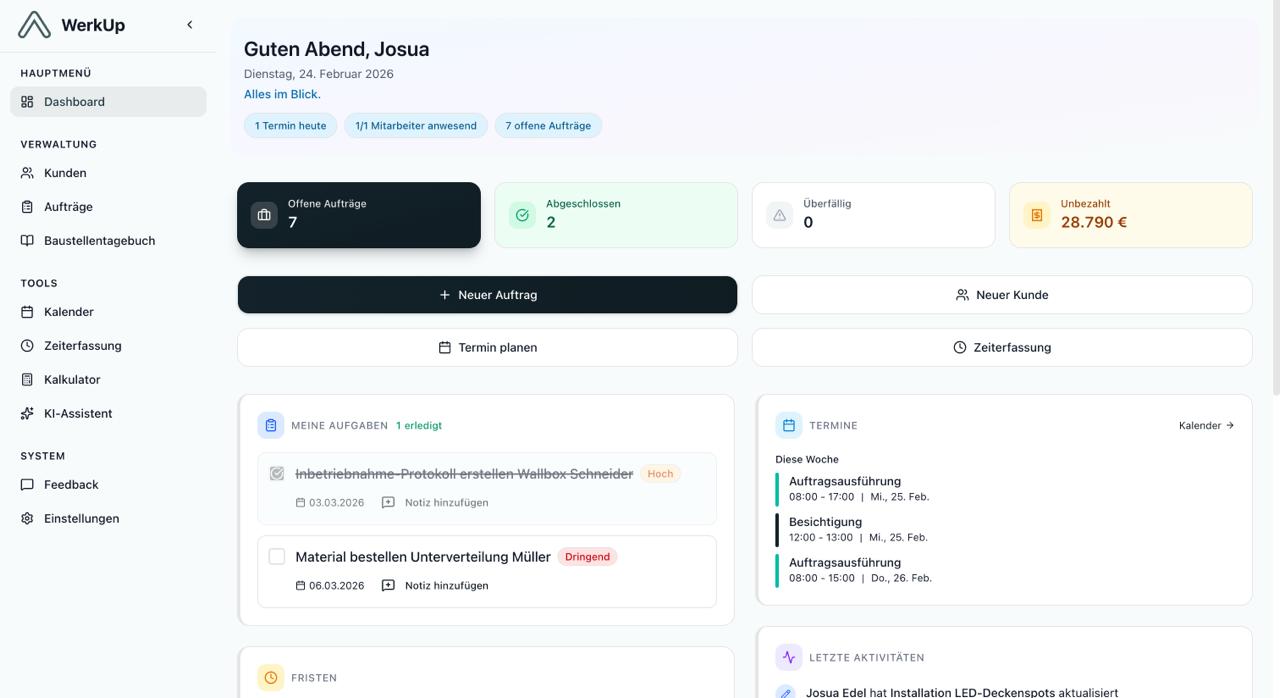Toggle the 1/1 Mitarbeiter anwesend chip

pyautogui.click(x=416, y=125)
